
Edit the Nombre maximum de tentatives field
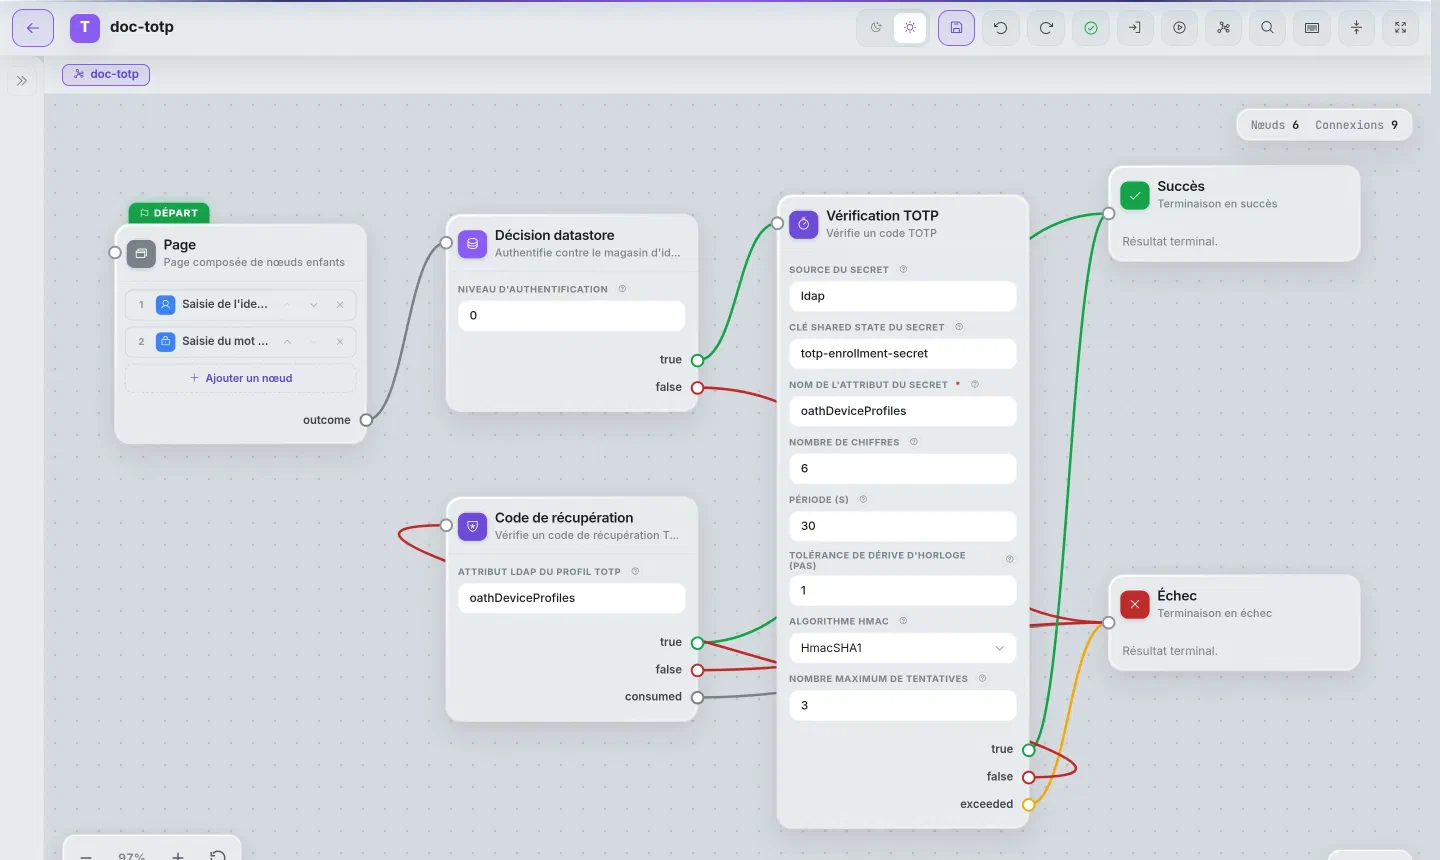(903, 705)
